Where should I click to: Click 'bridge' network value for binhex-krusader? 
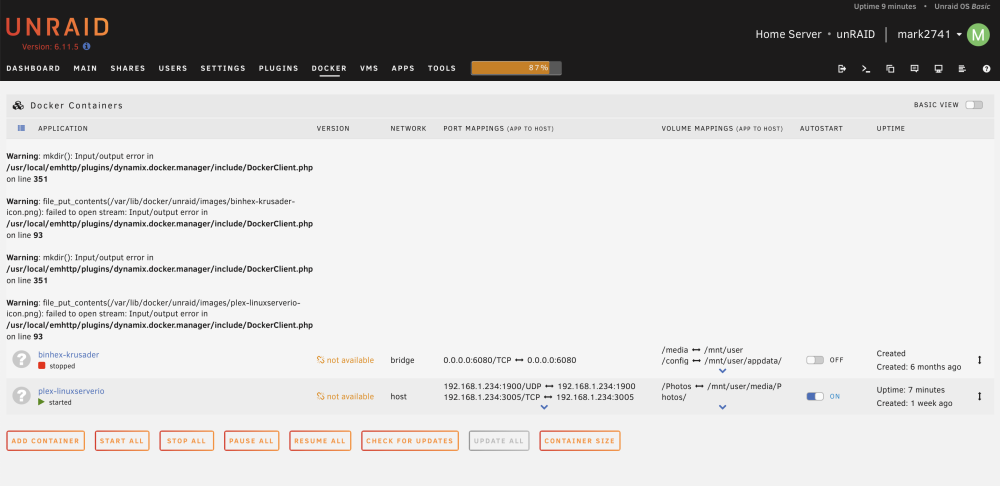click(402, 360)
